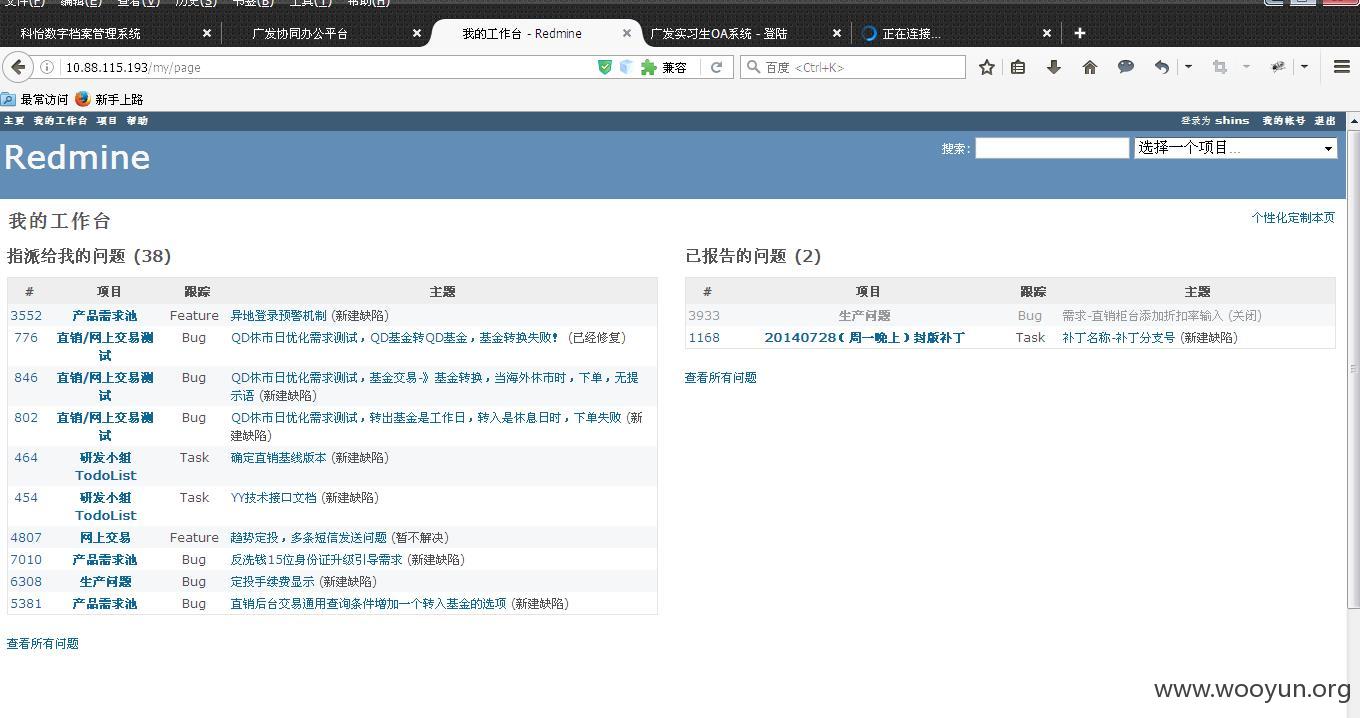Close the 科怡数字档案管理系统 tab
Screen dimensions: 1360x718
207,33
